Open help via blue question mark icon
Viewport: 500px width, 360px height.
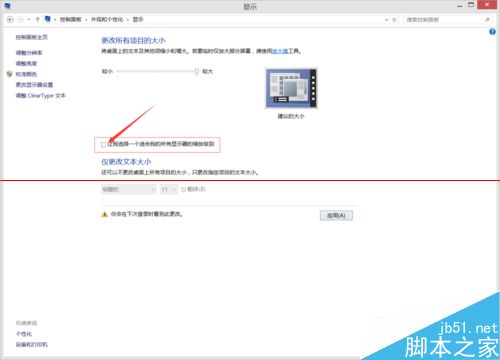click(x=492, y=32)
